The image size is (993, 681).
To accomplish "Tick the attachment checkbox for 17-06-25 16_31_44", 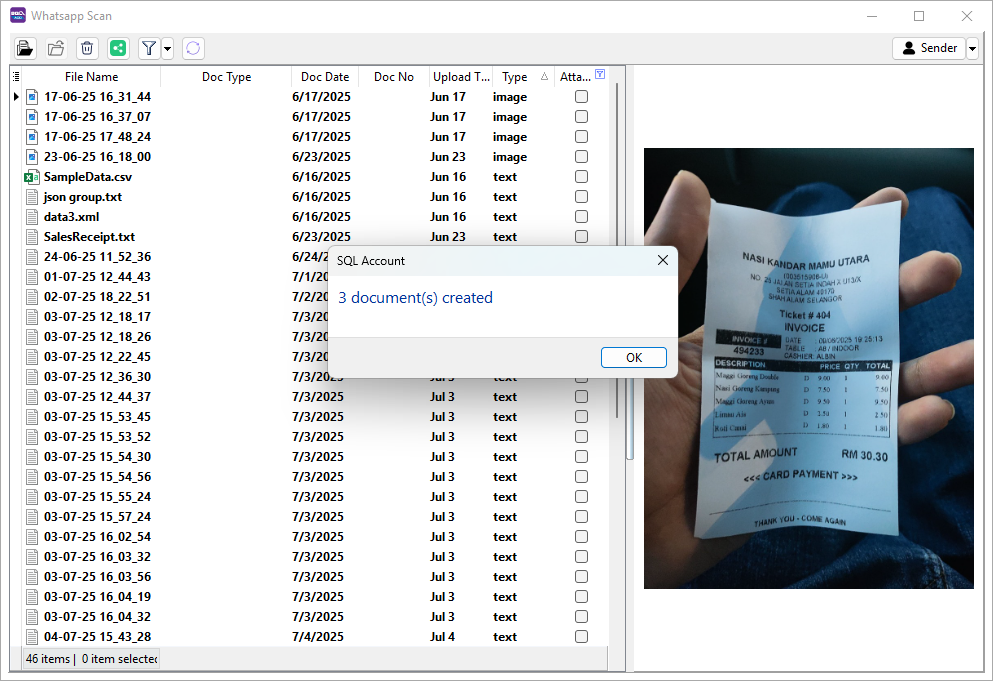I will coord(581,97).
